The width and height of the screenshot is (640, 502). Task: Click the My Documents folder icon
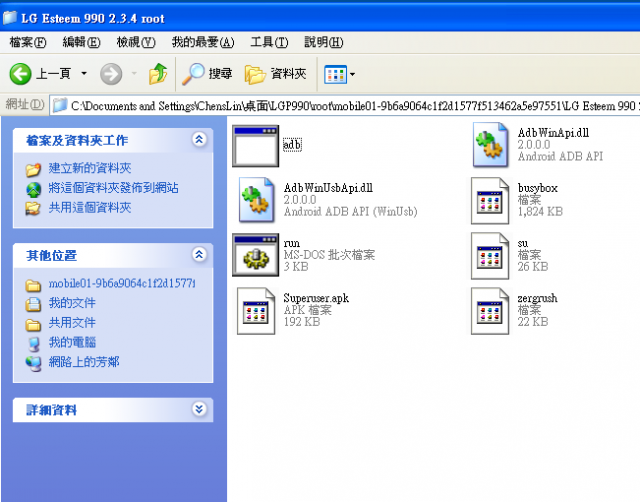(33, 304)
